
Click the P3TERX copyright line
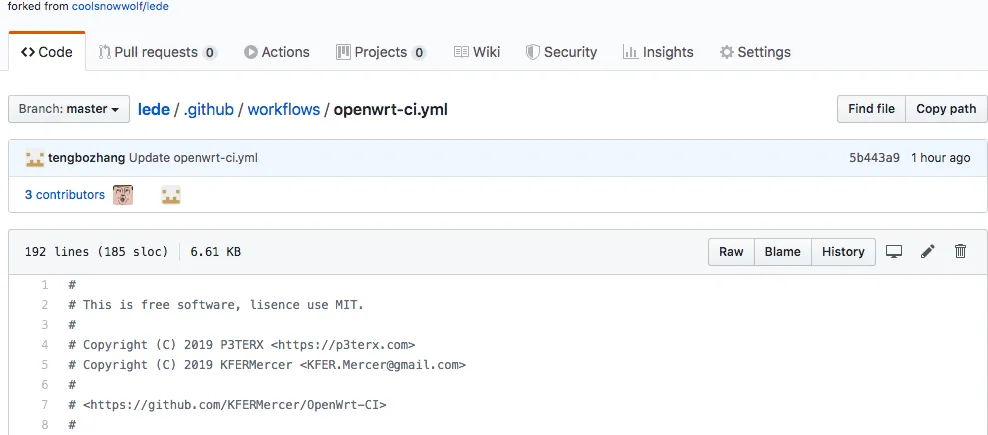tap(241, 345)
